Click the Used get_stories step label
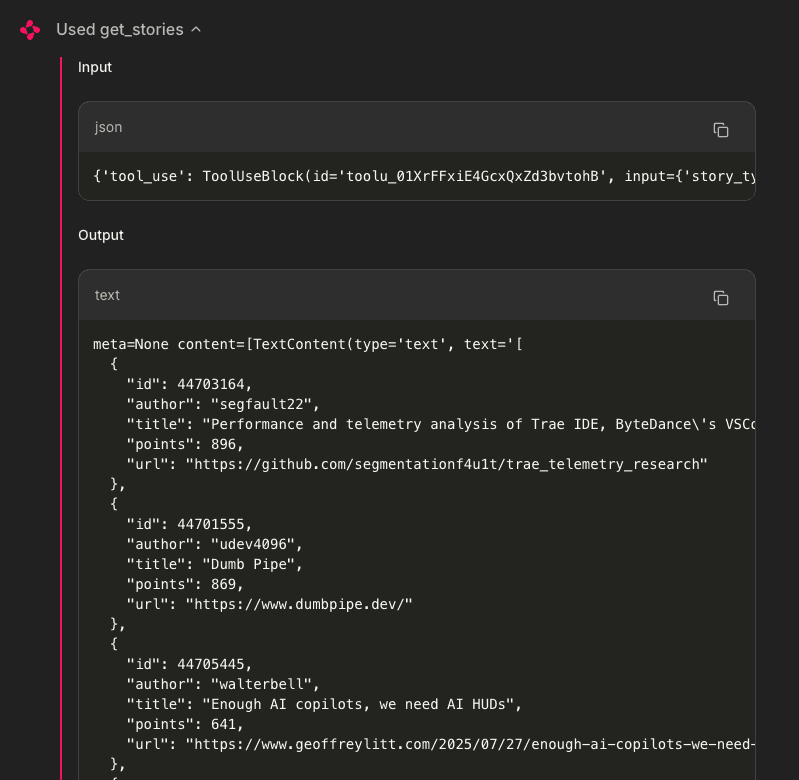Viewport: 799px width, 780px height. click(120, 30)
